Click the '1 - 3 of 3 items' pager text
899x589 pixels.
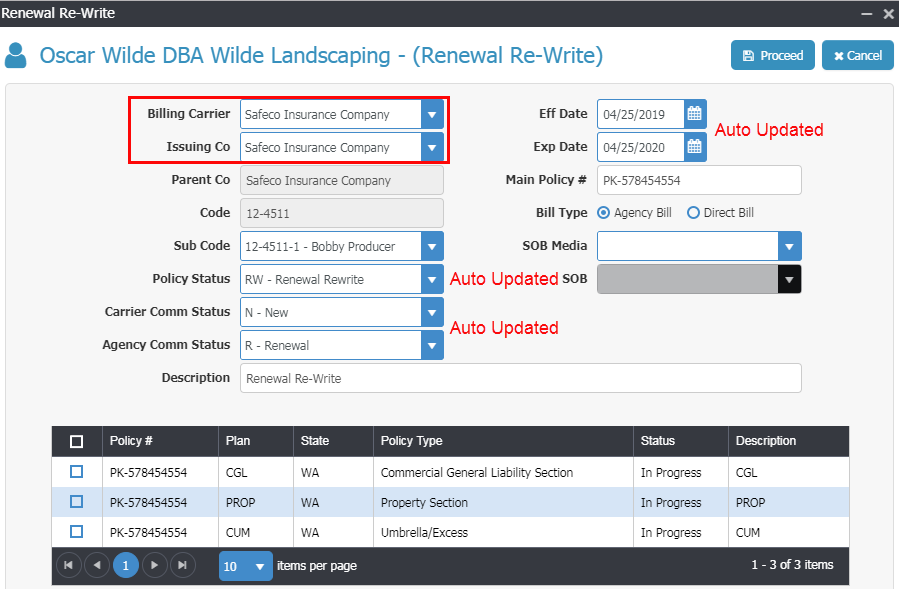[792, 565]
